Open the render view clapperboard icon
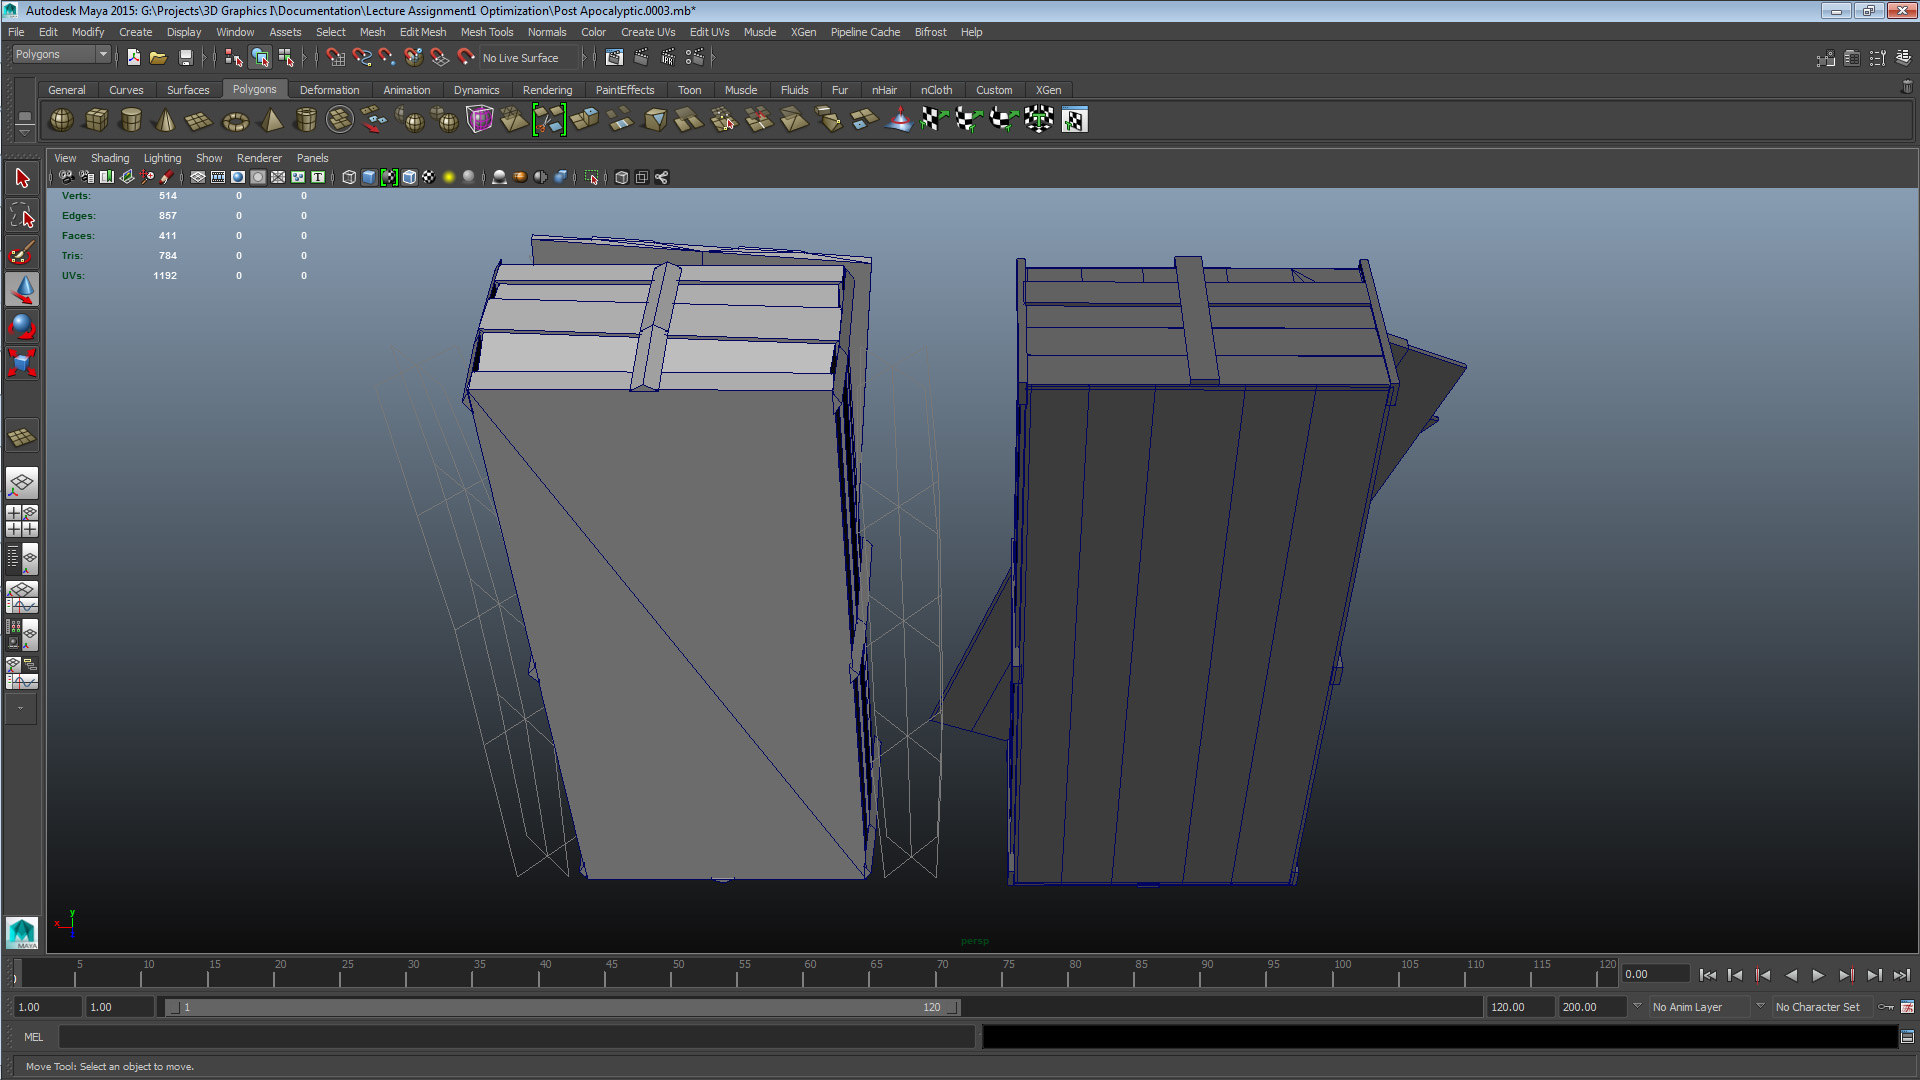Viewport: 1920px width, 1080px height. [x=614, y=58]
